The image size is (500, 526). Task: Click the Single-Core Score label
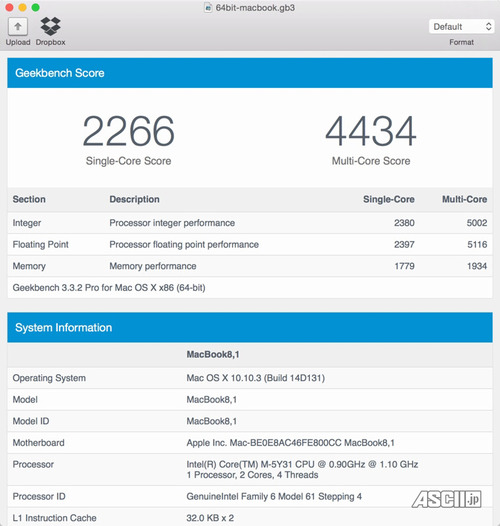[129, 161]
